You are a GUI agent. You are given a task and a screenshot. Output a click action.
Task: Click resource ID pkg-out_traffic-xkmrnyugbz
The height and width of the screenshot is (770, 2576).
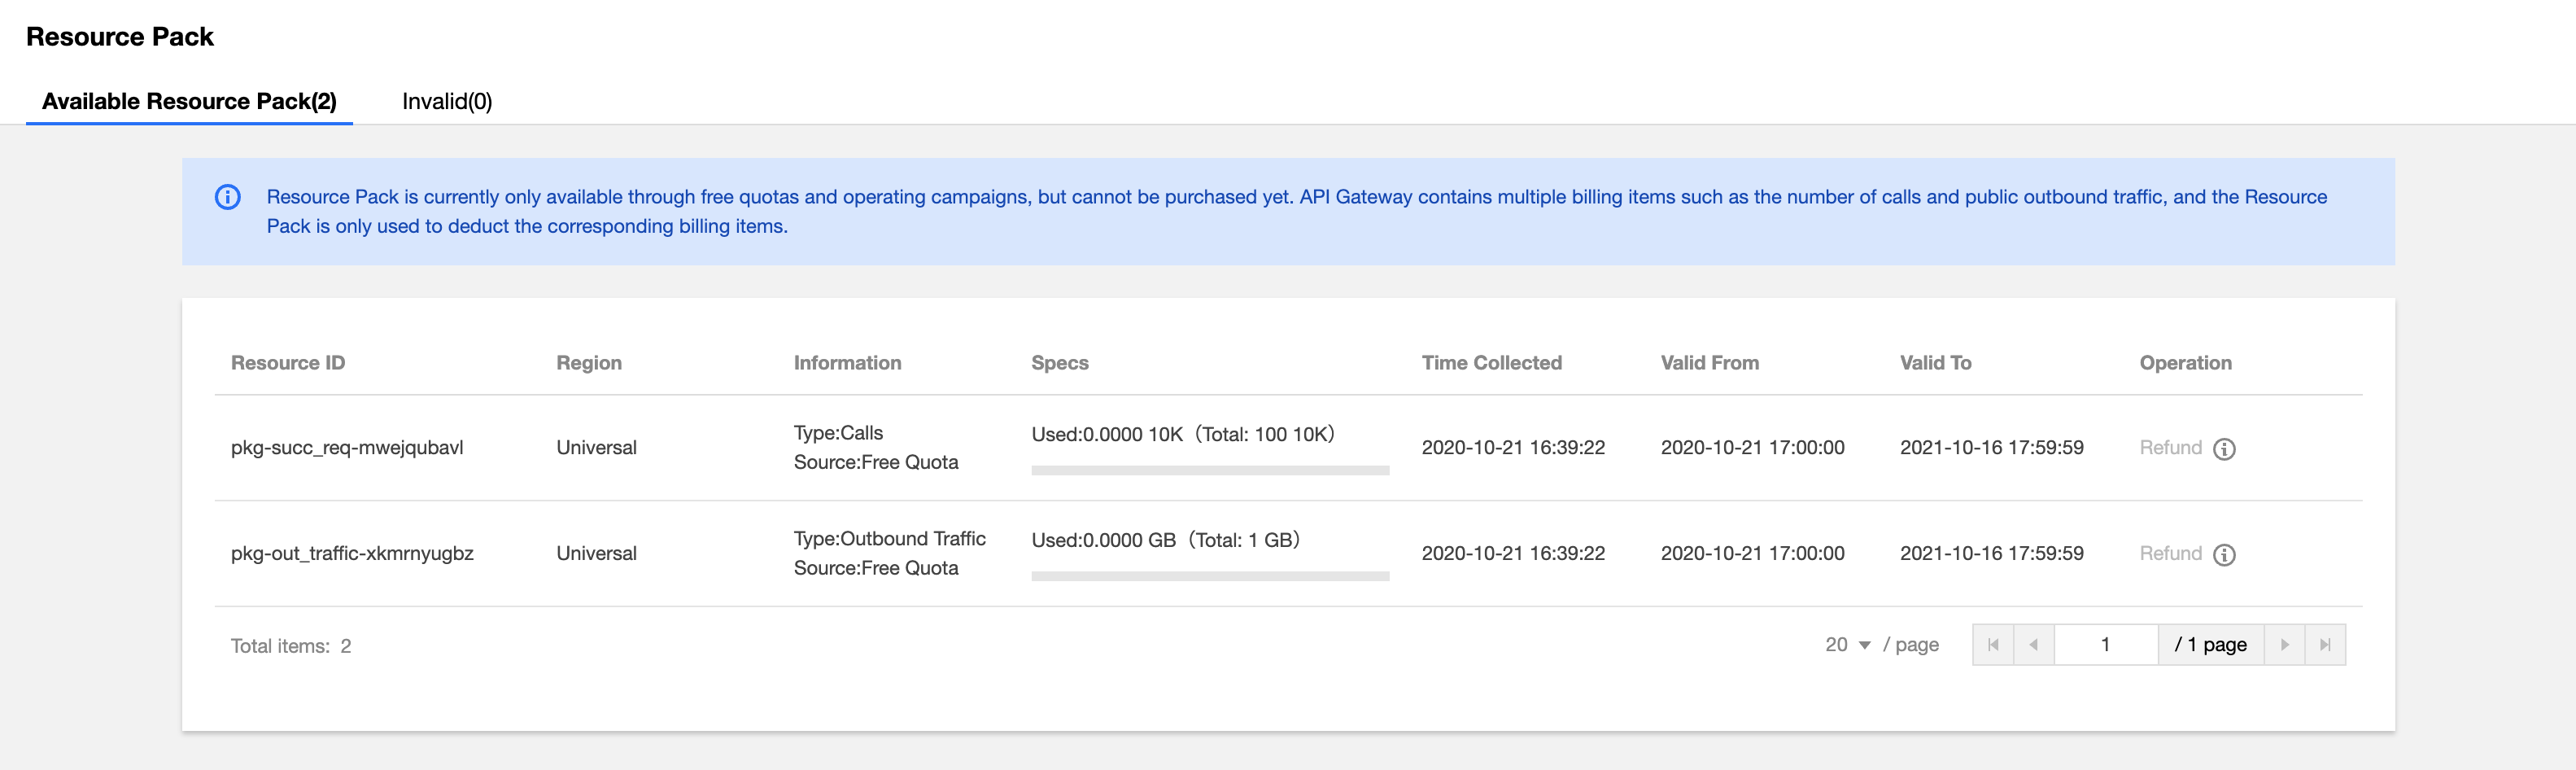pos(352,554)
